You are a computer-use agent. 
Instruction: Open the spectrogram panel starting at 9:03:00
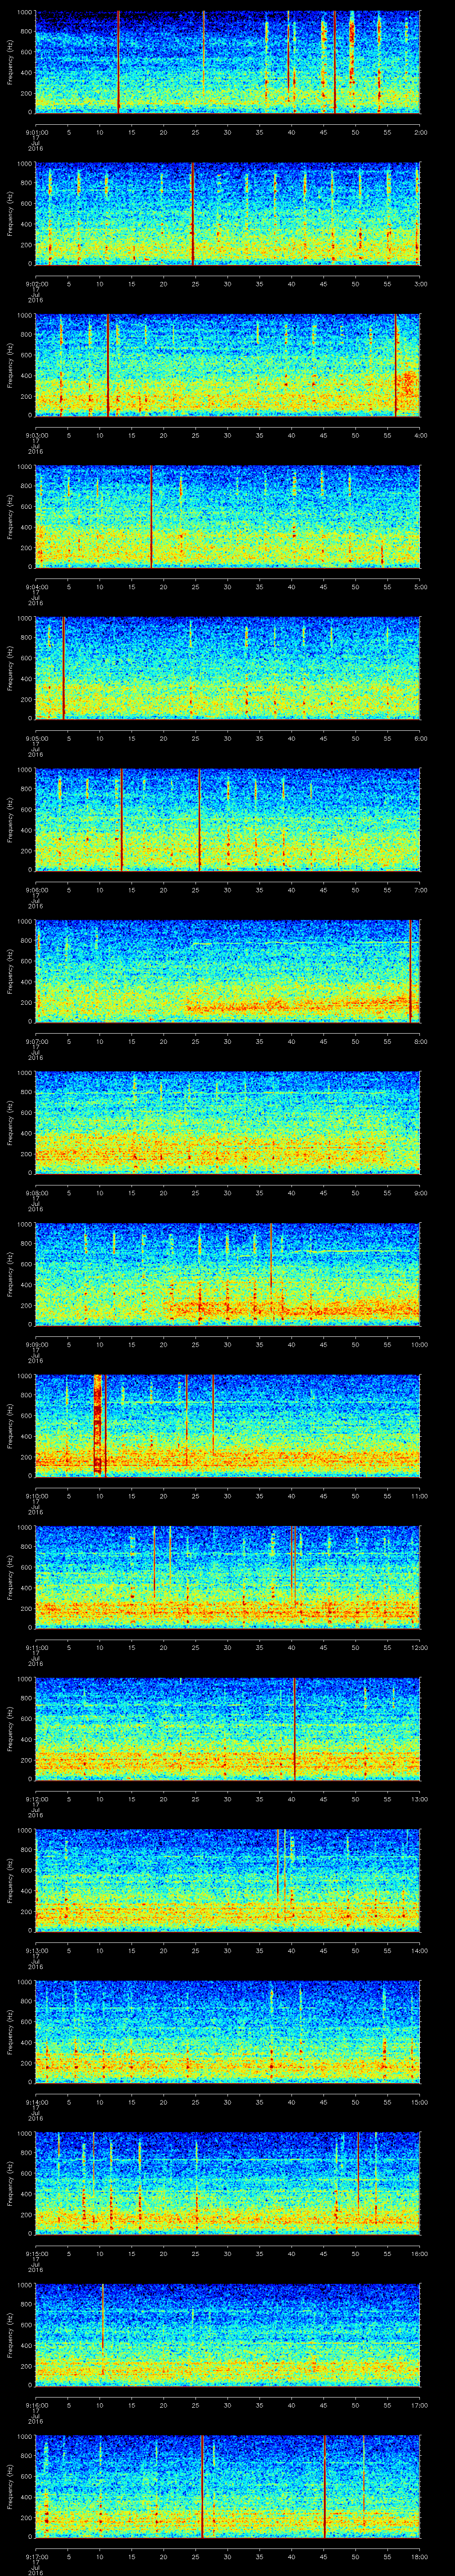(228, 365)
